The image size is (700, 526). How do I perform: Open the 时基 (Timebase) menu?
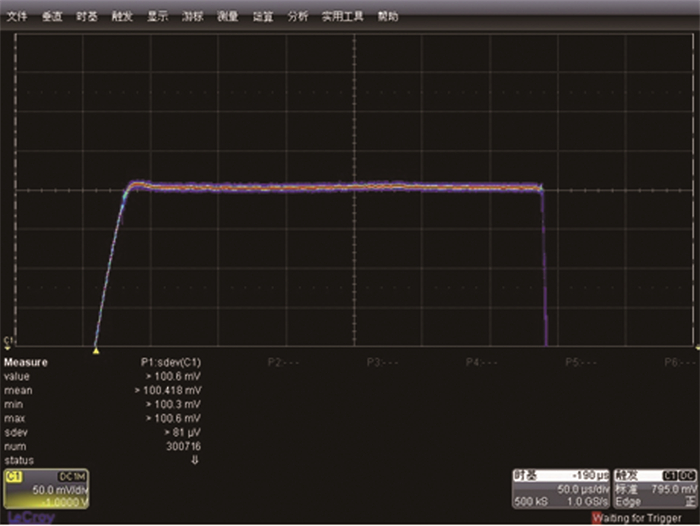[86, 18]
